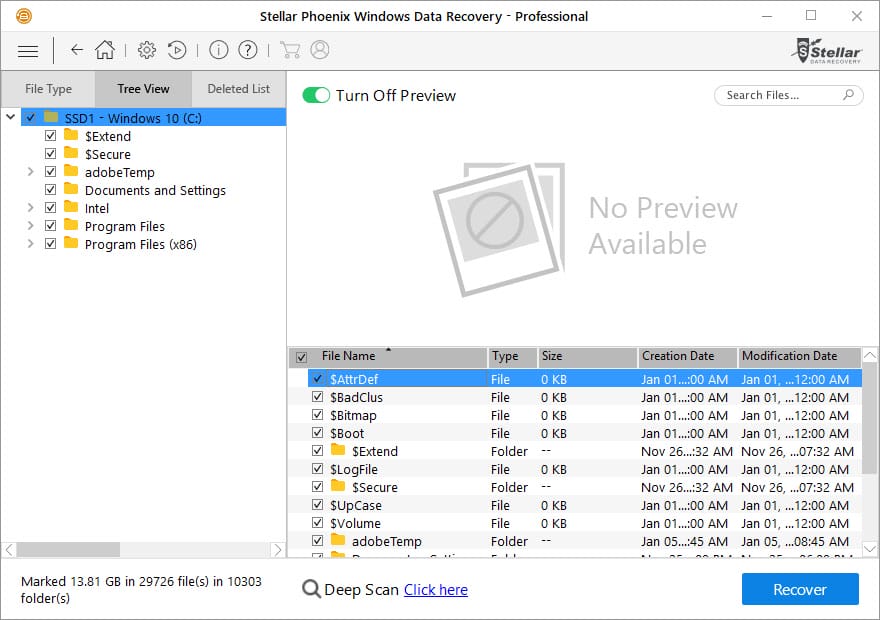Click the Search Files input box
The height and width of the screenshot is (620, 880).
click(780, 95)
